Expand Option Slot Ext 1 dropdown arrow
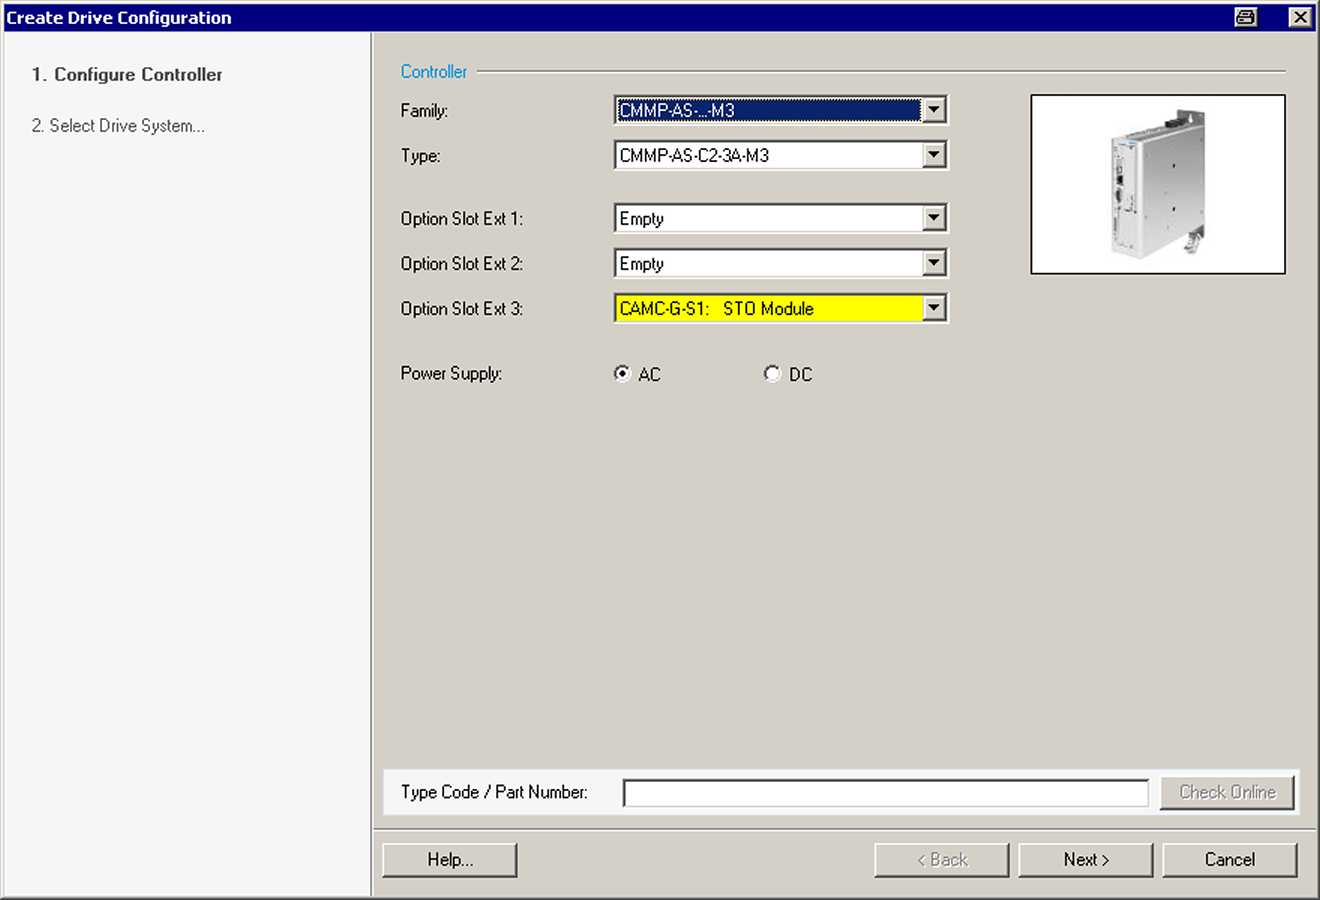This screenshot has height=900, width=1320. click(933, 218)
